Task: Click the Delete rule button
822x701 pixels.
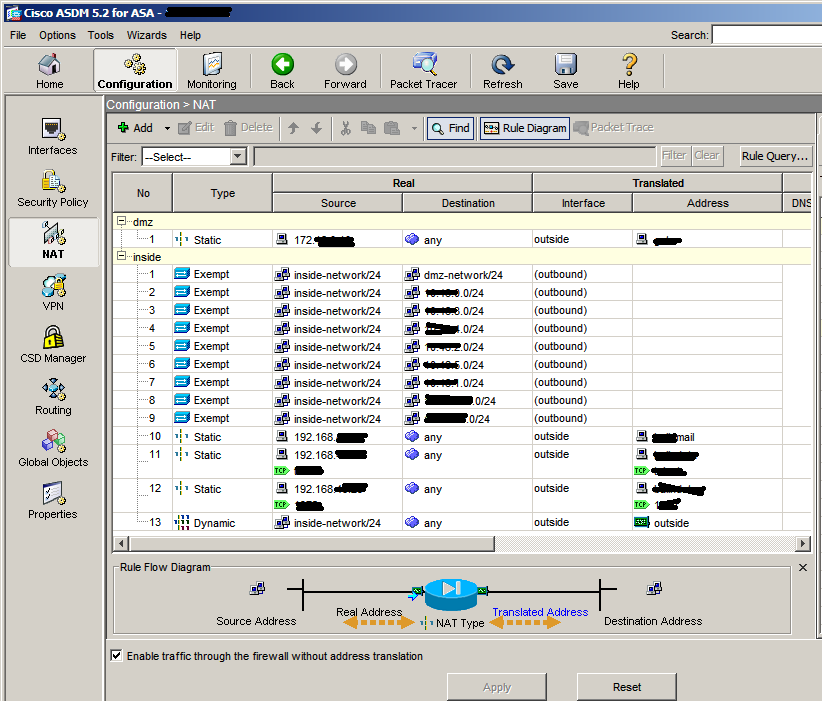Action: (248, 127)
